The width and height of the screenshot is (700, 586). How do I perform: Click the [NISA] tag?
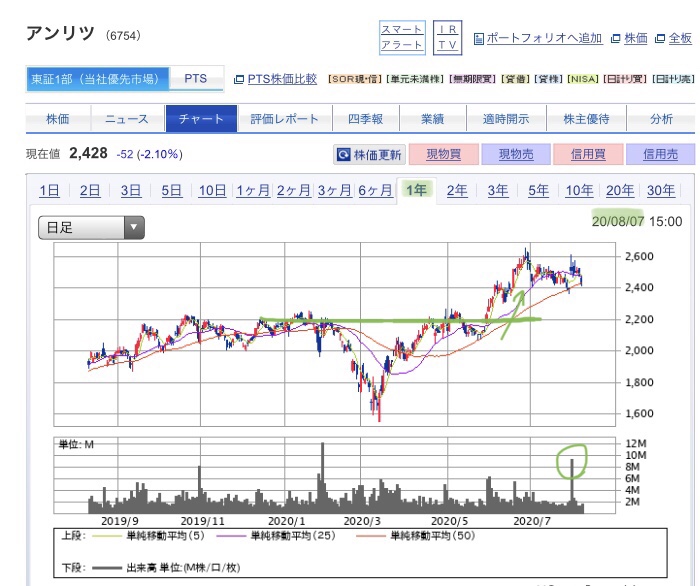[583, 79]
